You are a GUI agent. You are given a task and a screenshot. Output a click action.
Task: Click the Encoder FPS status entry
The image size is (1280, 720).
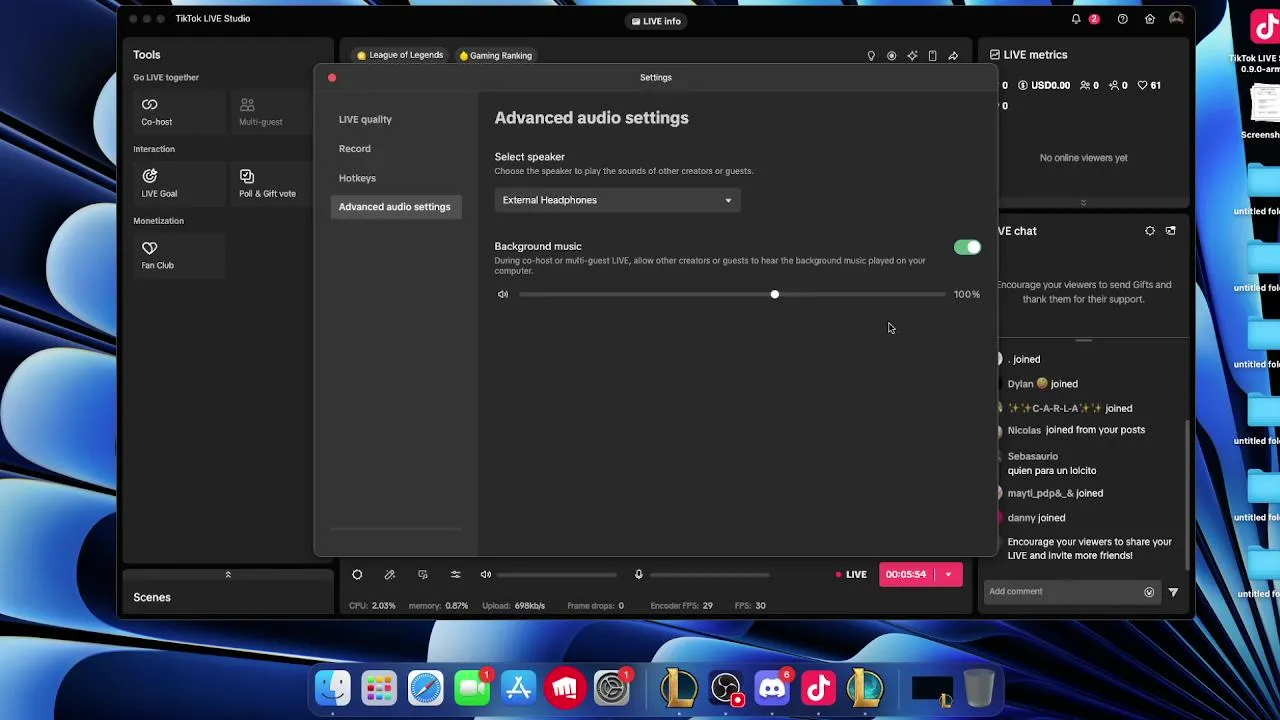[681, 606]
